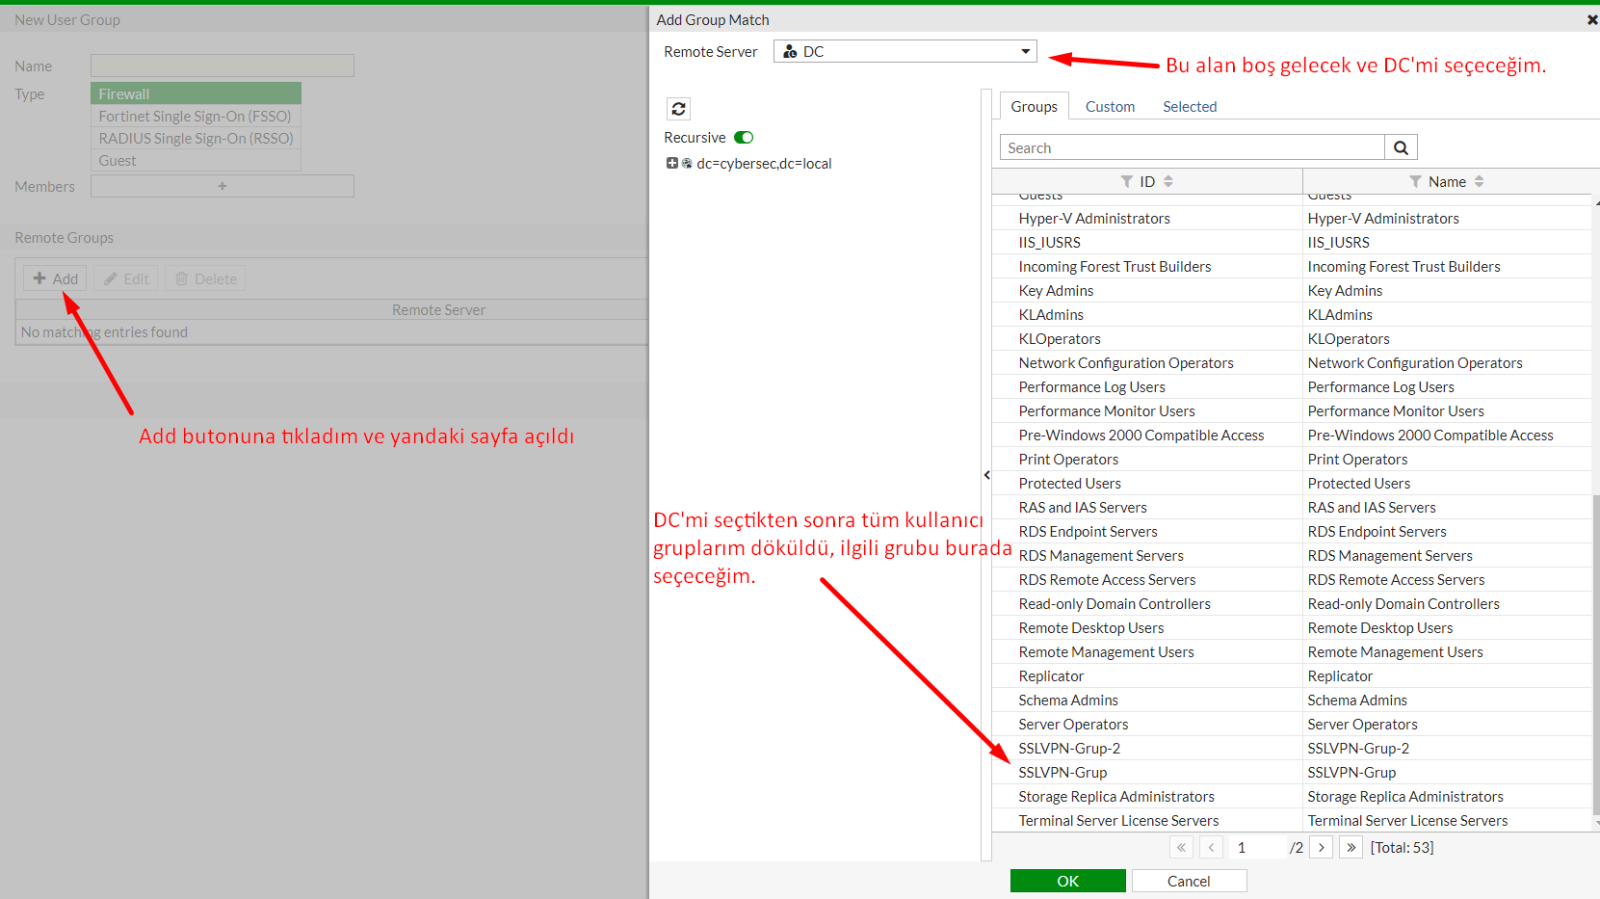Click the Cancel button
Screen dimensions: 1600x899
tap(1188, 881)
